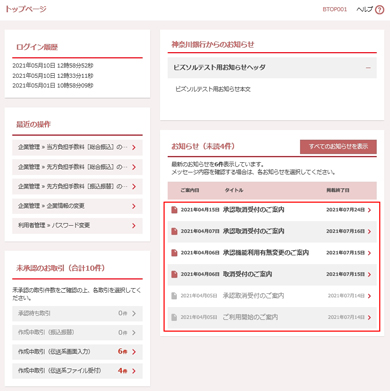The width and height of the screenshot is (390, 391).
Task: Click chevron on 04月05日 承認取消受付のご案内 row
Action: coord(369,296)
